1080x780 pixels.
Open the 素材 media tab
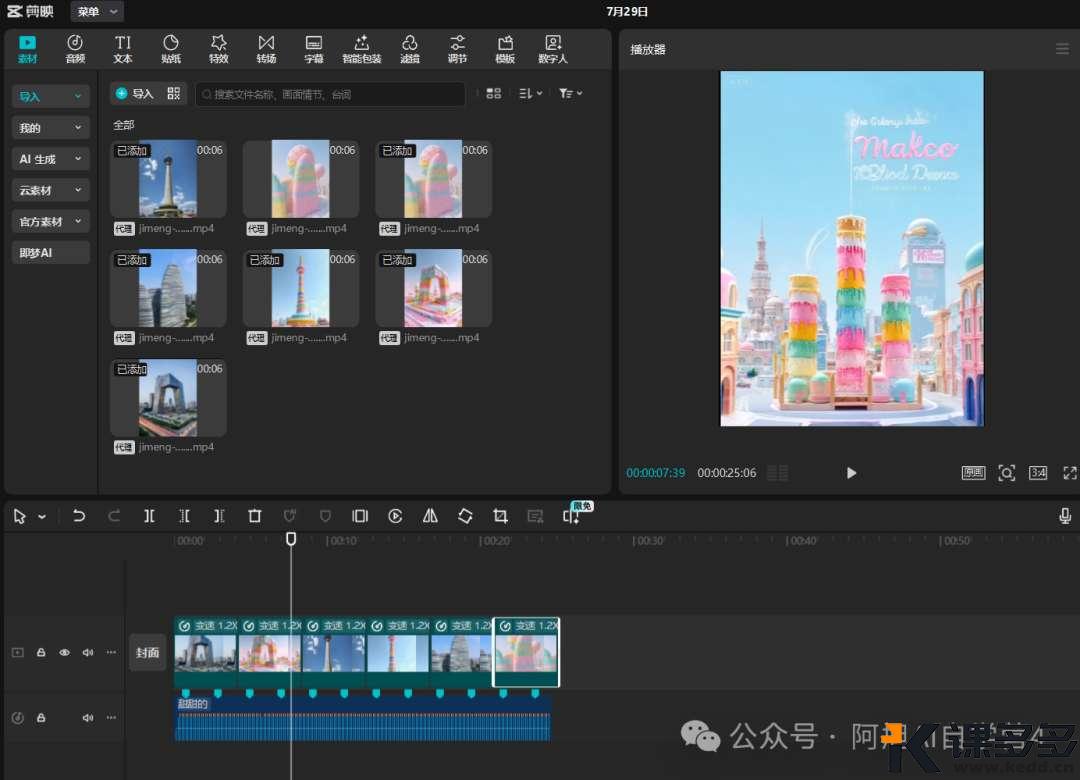pyautogui.click(x=28, y=49)
